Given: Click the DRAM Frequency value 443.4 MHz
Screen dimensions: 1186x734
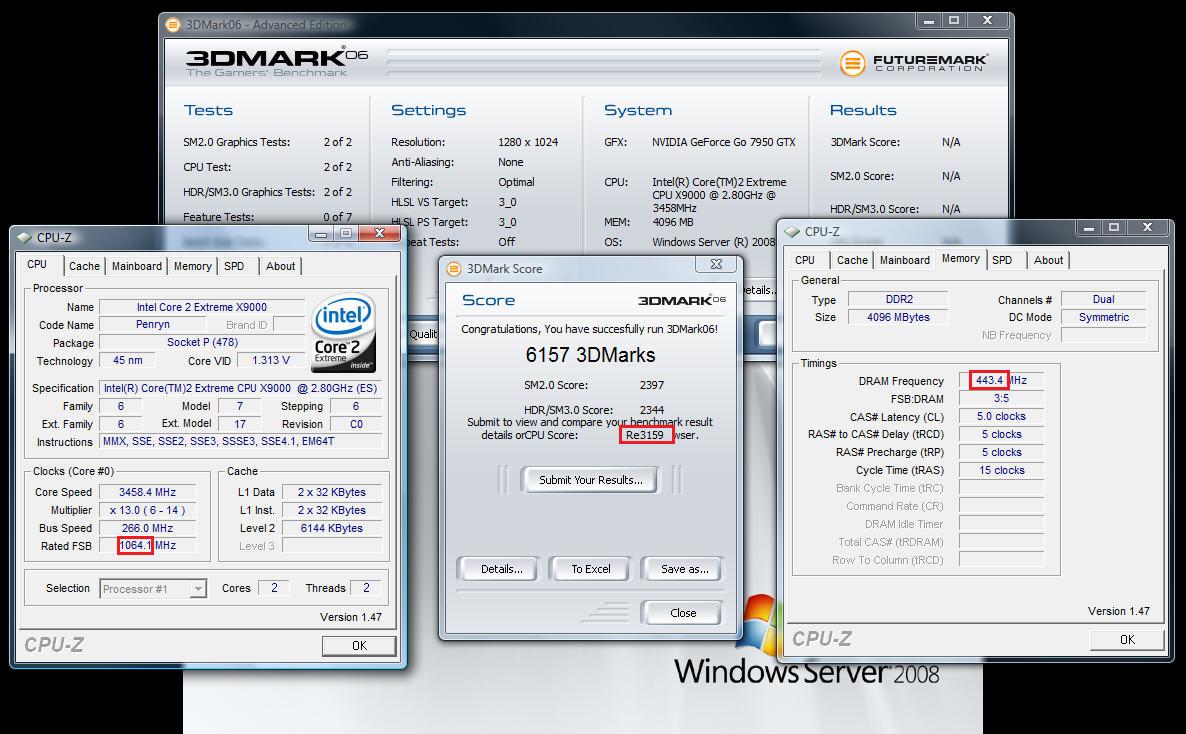Looking at the screenshot, I should [x=1001, y=380].
